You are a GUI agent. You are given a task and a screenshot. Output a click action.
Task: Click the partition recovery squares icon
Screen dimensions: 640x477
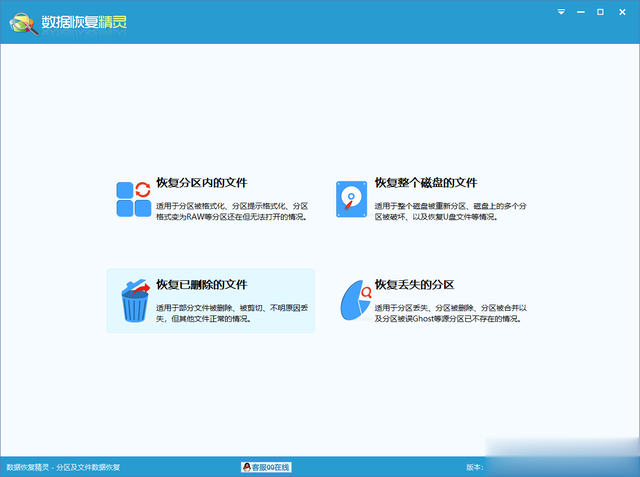coord(134,199)
